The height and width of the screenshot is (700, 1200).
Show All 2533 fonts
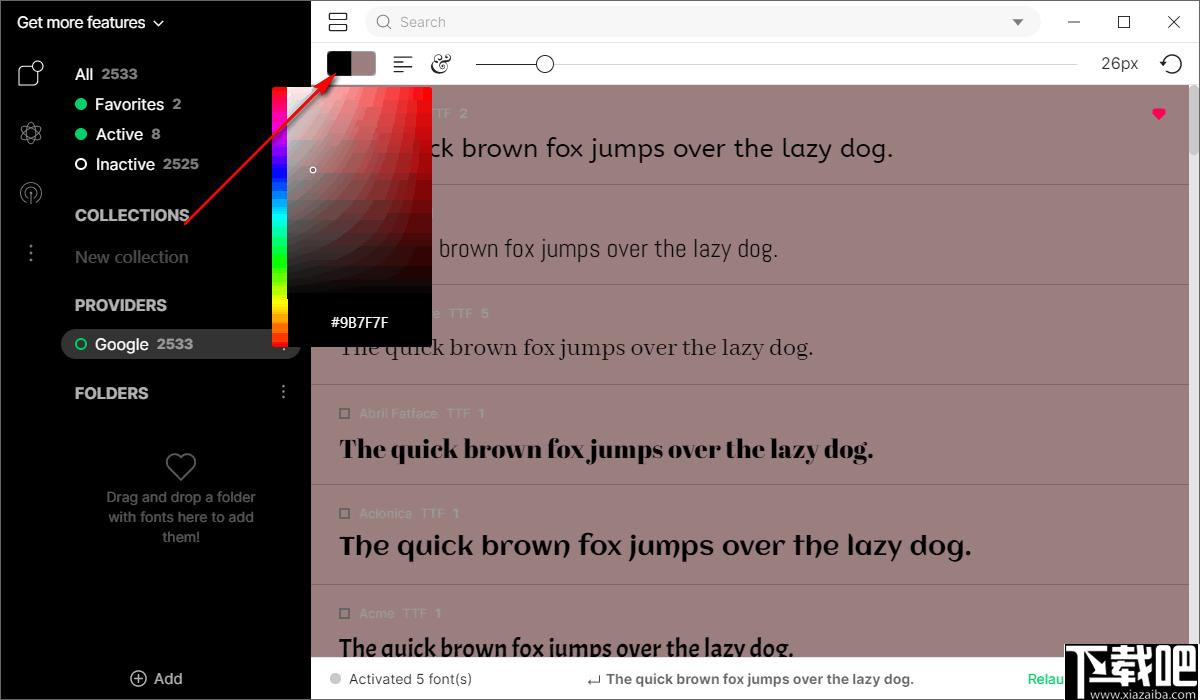[x=106, y=74]
